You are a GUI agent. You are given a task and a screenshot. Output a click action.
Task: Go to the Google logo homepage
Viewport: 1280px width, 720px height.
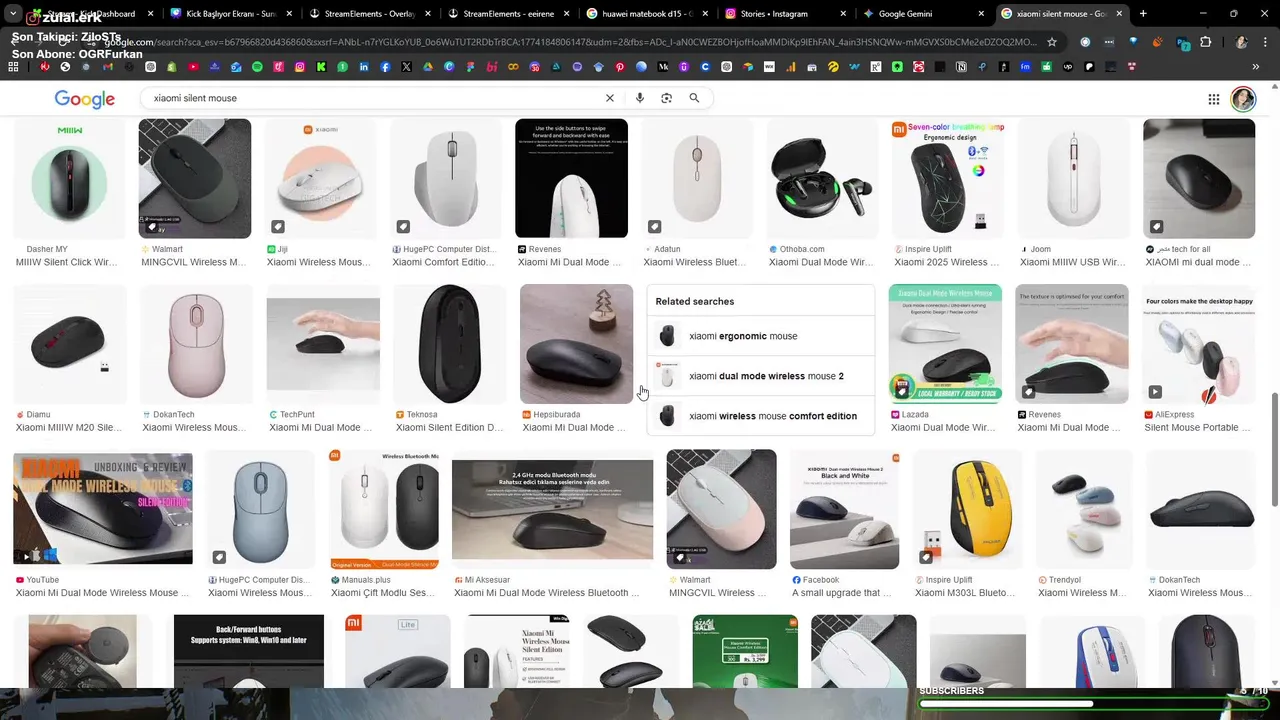84,99
